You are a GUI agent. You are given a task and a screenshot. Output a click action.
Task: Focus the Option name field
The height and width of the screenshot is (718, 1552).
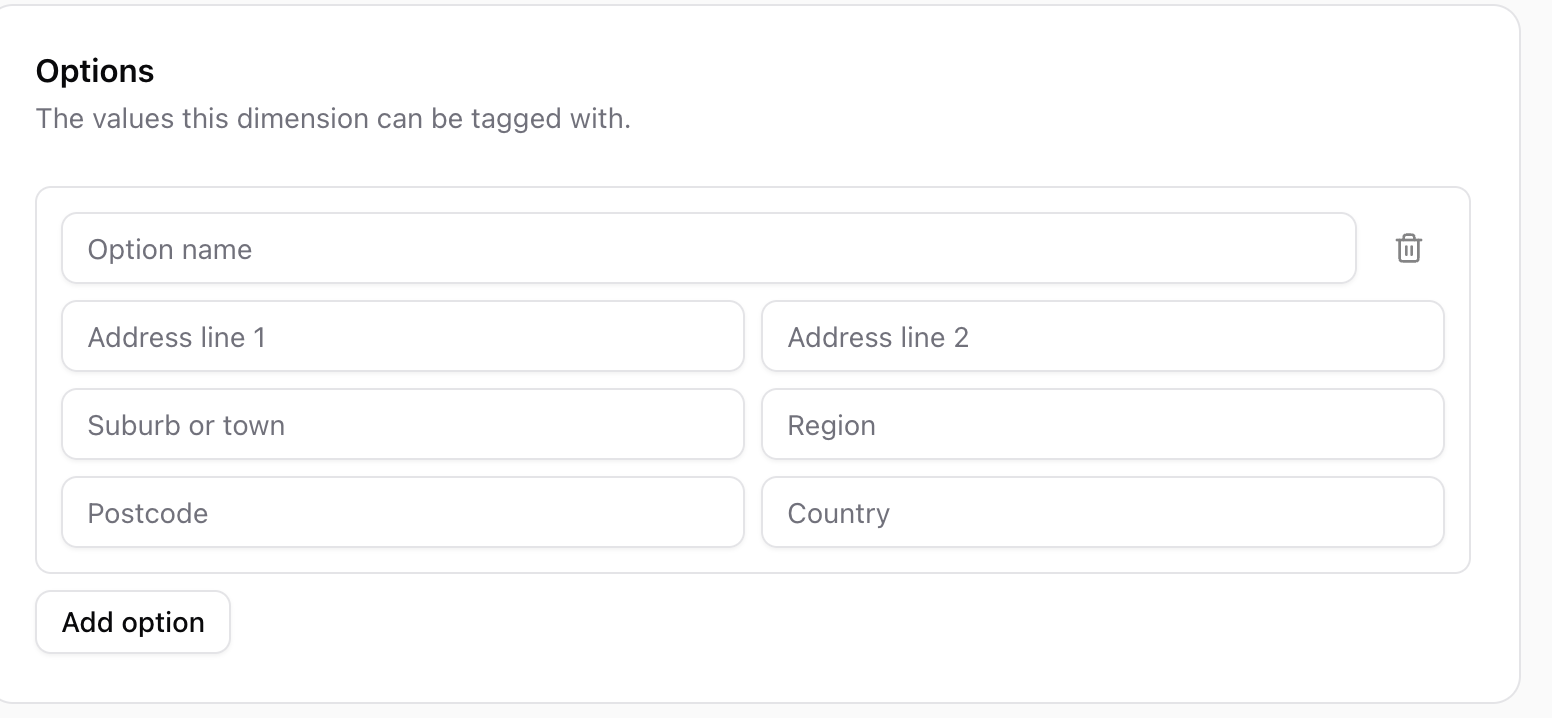[709, 248]
